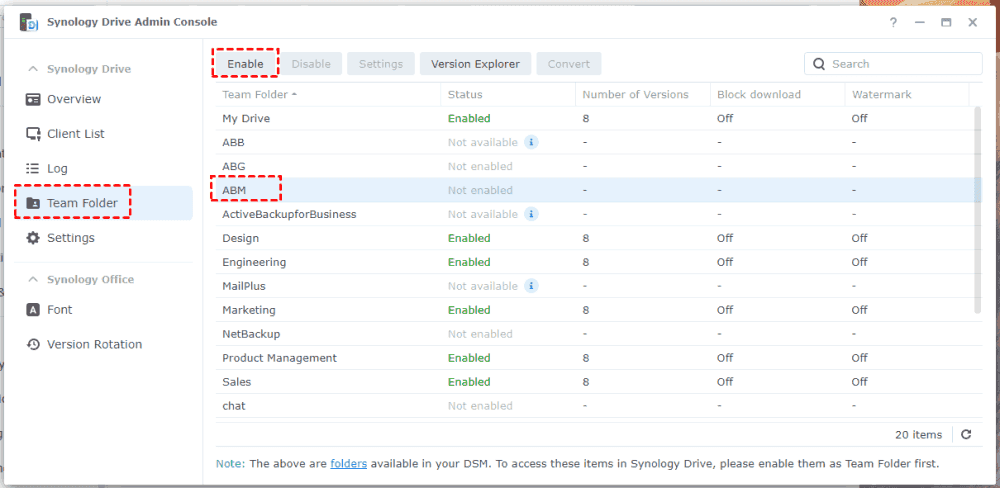Image resolution: width=1000 pixels, height=488 pixels.
Task: Open the Log page
Action: pos(103,168)
